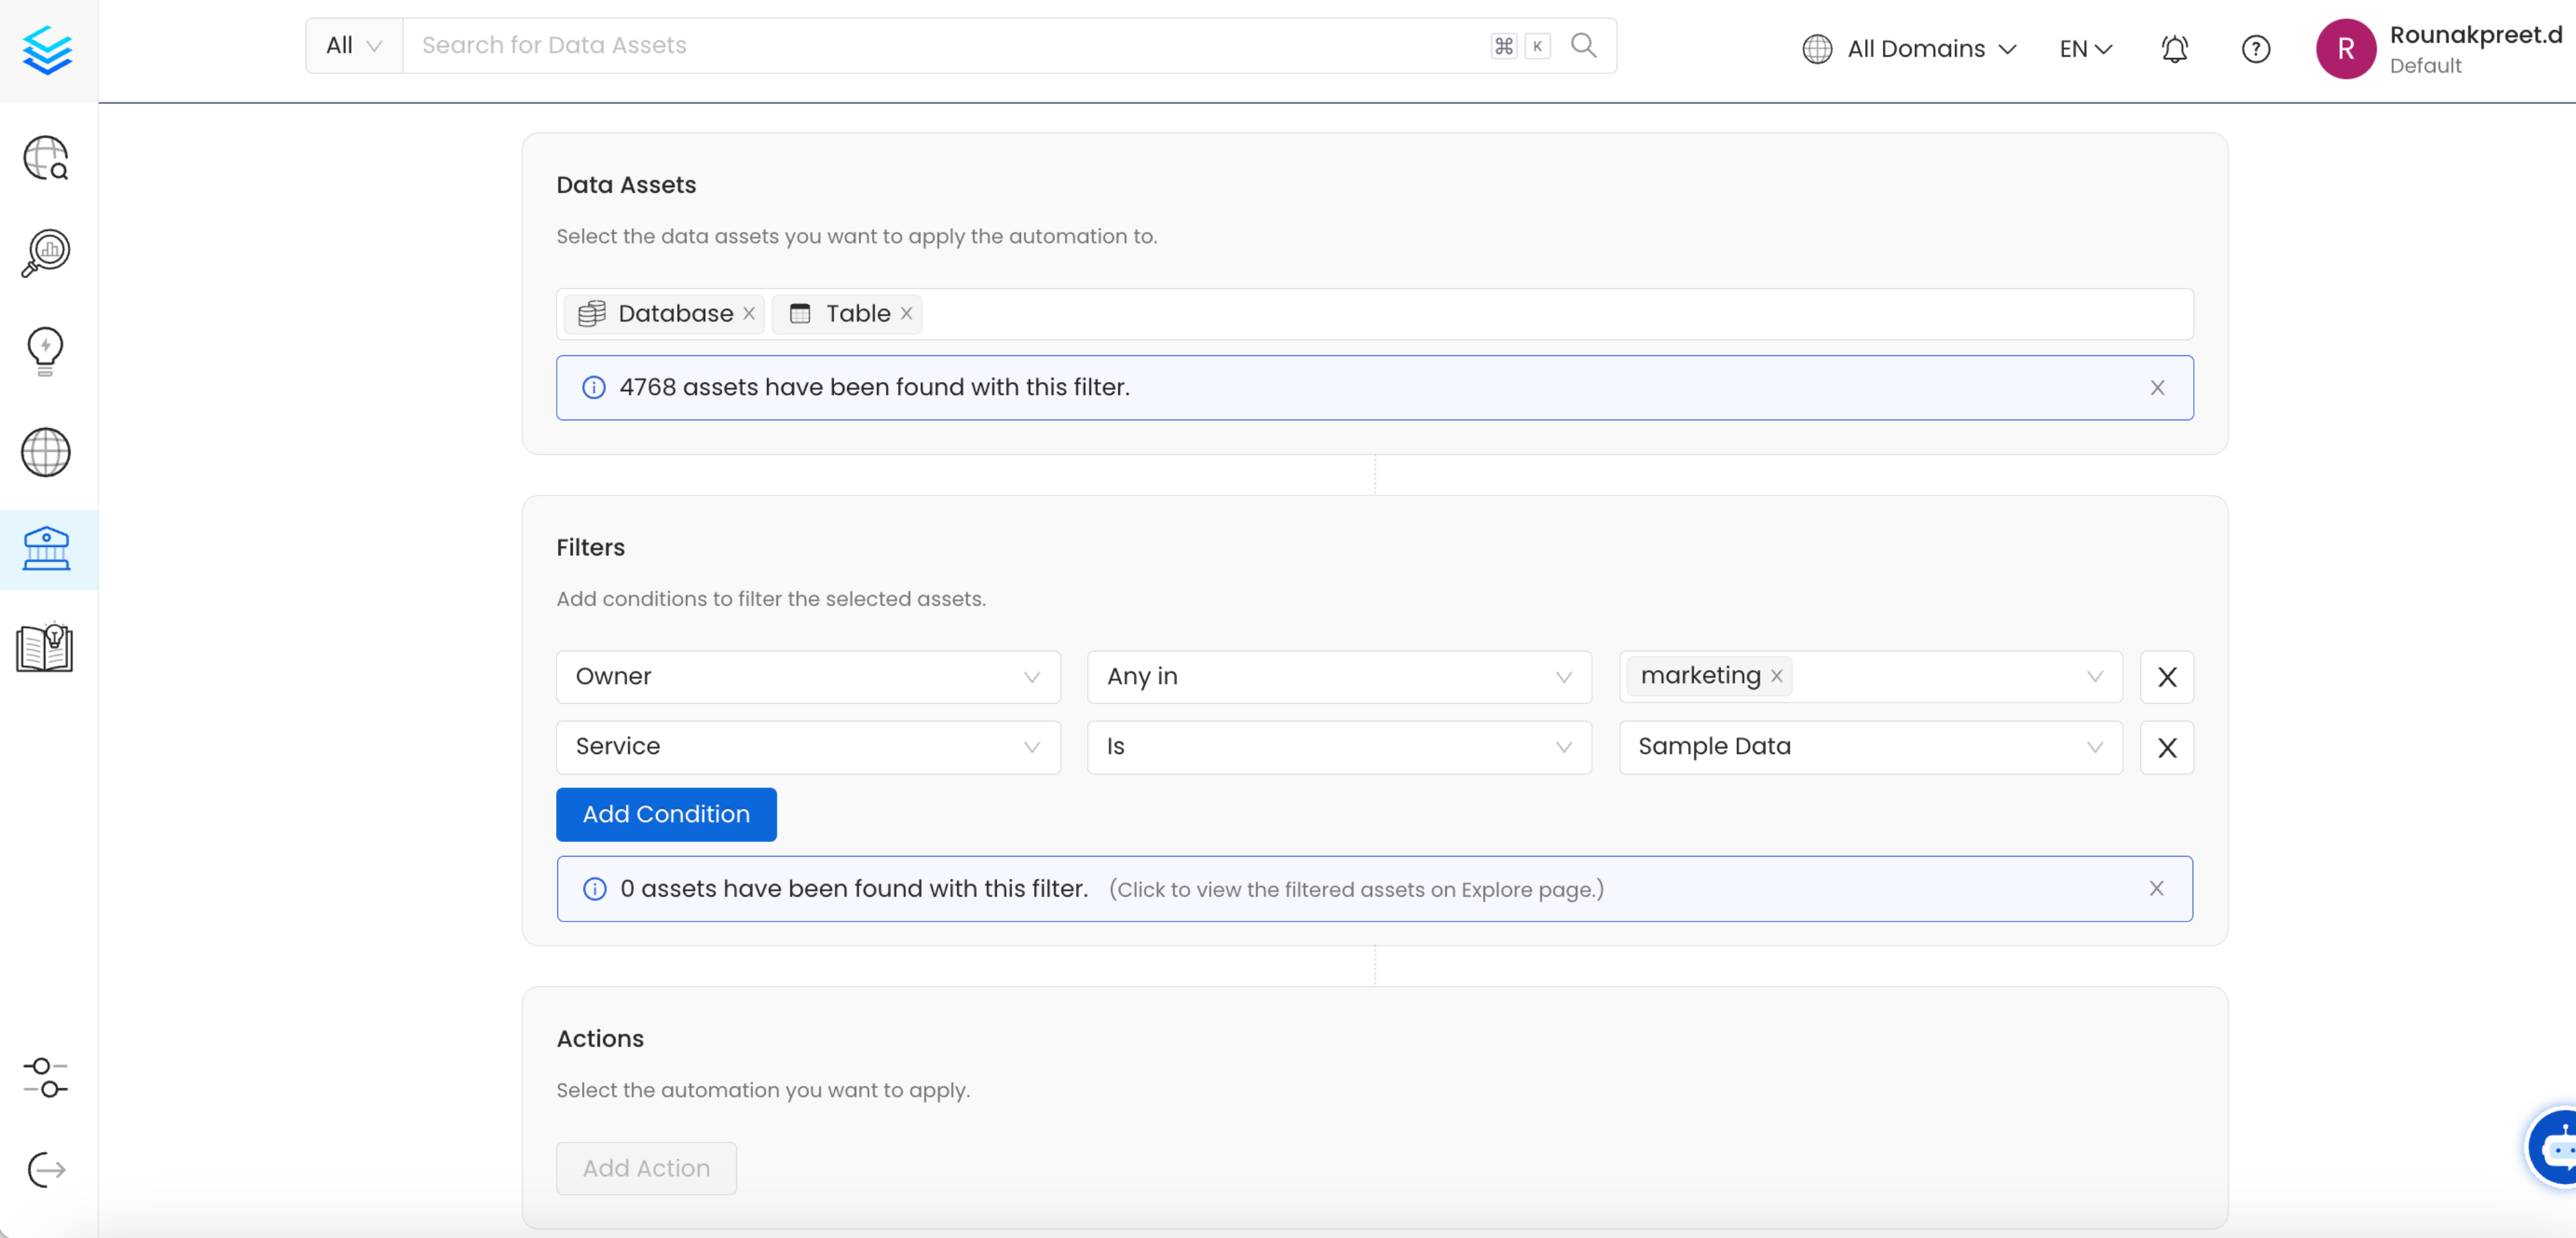This screenshot has width=2576, height=1238.
Task: Remove the Table asset type chip
Action: 906,313
